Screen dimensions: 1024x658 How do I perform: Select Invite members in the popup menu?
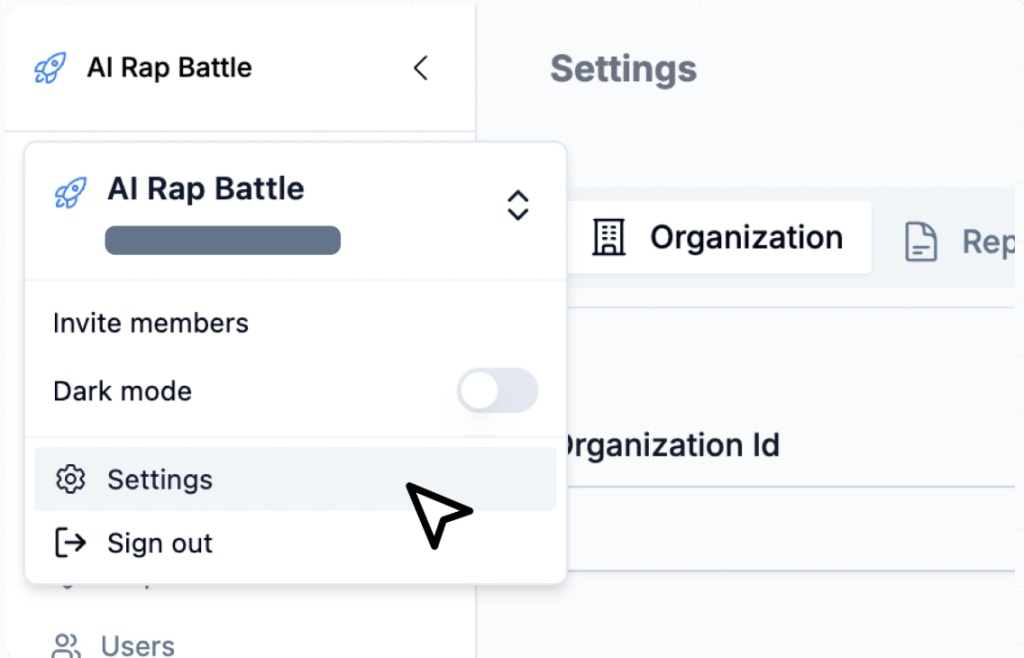(151, 323)
